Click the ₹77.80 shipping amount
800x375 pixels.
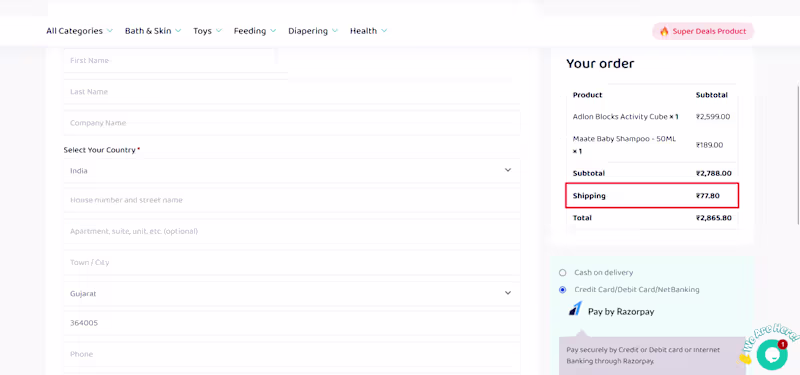coord(708,196)
